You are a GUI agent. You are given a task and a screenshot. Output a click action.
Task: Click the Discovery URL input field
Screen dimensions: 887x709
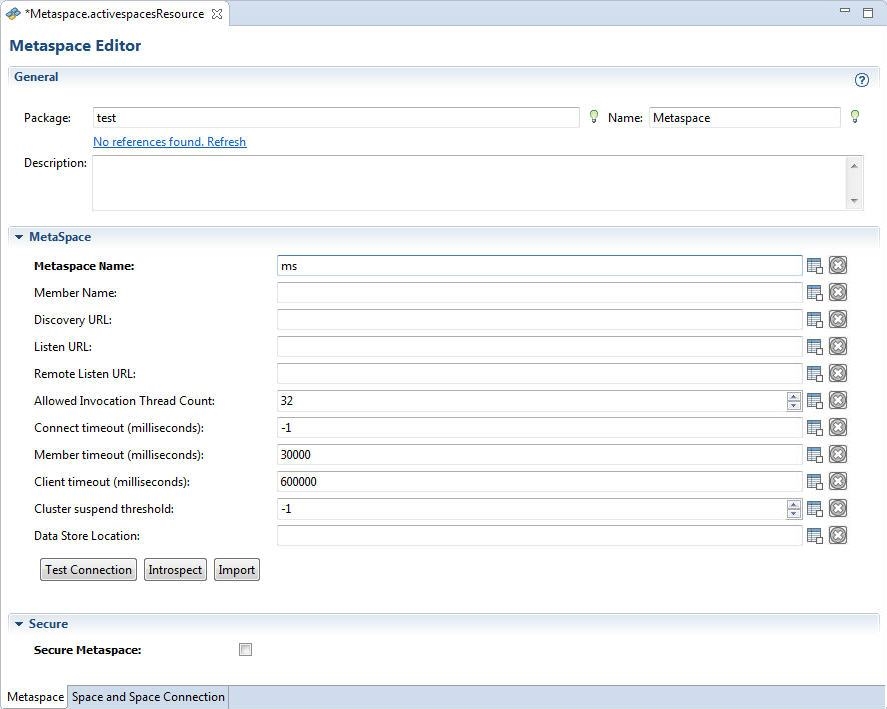[540, 320]
